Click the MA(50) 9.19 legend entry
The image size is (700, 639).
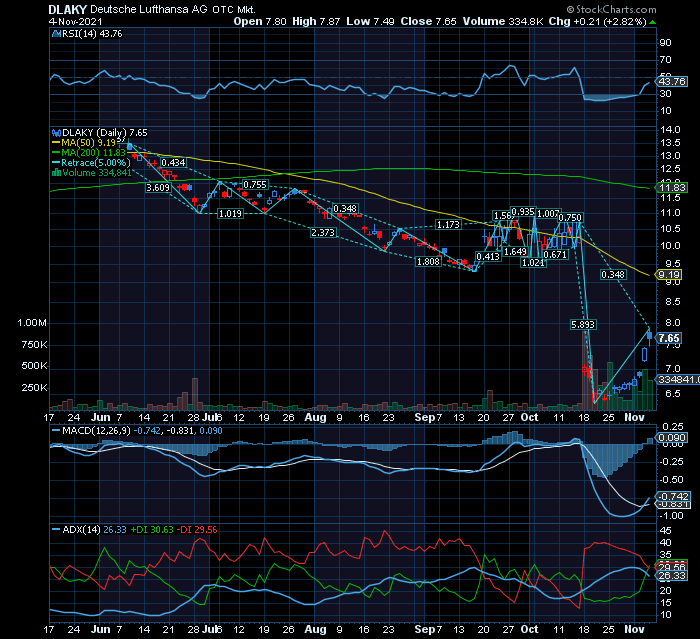click(89, 143)
